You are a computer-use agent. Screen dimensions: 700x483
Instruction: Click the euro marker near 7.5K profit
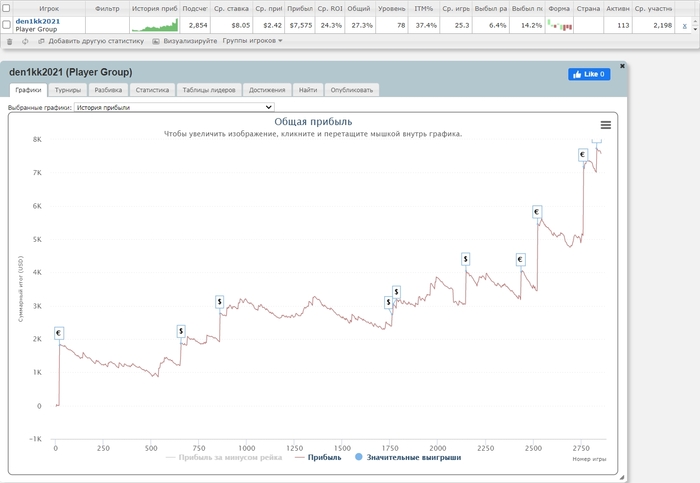click(x=583, y=155)
